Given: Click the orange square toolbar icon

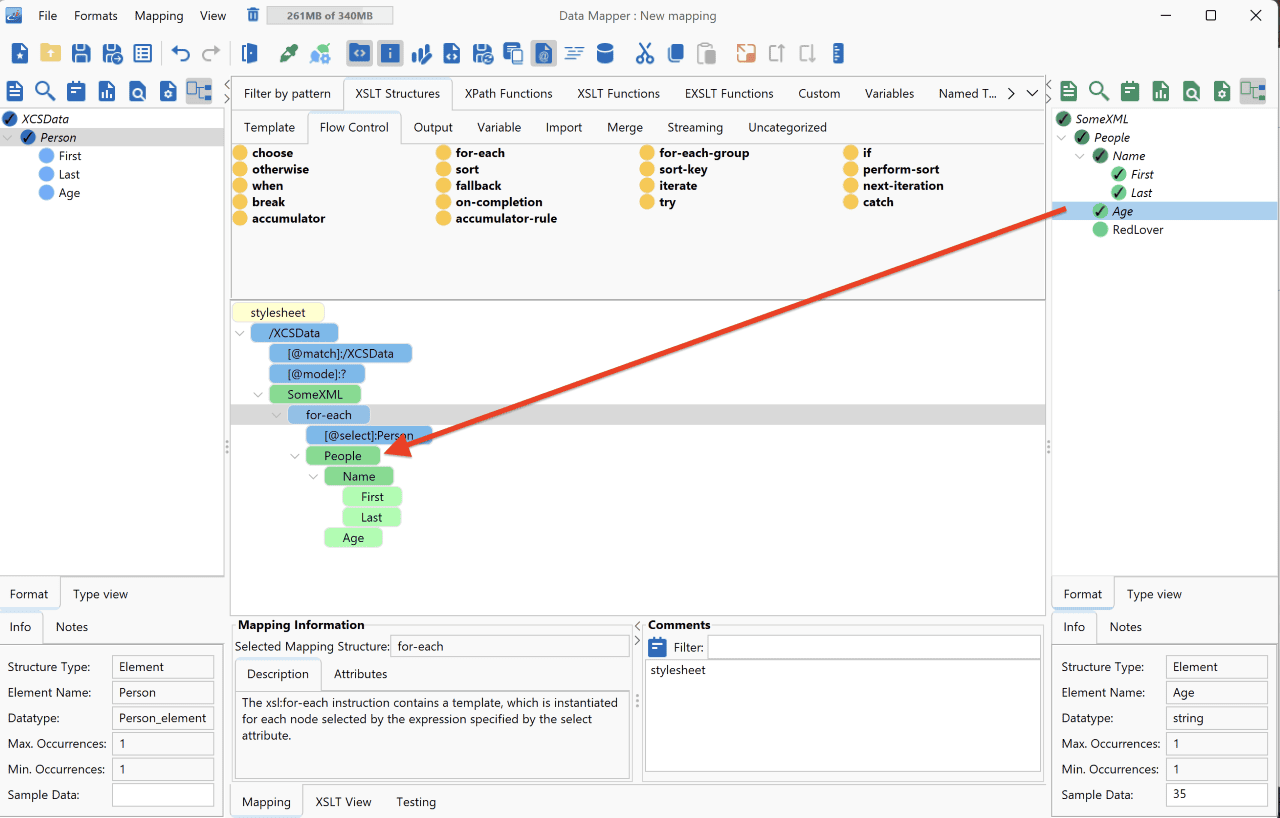Looking at the screenshot, I should click(x=746, y=53).
